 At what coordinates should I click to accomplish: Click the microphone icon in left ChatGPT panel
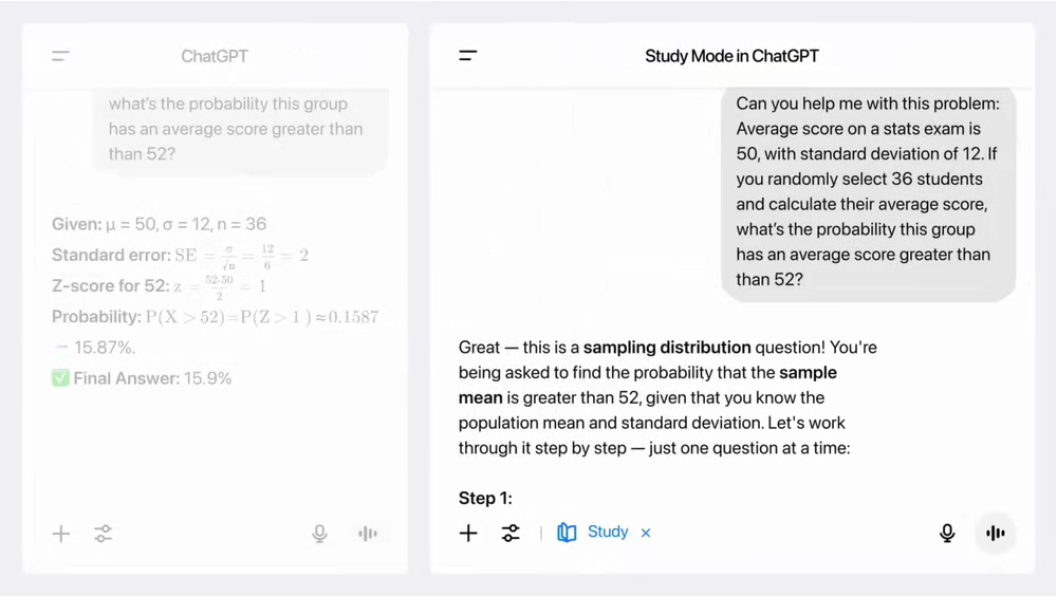tap(320, 534)
